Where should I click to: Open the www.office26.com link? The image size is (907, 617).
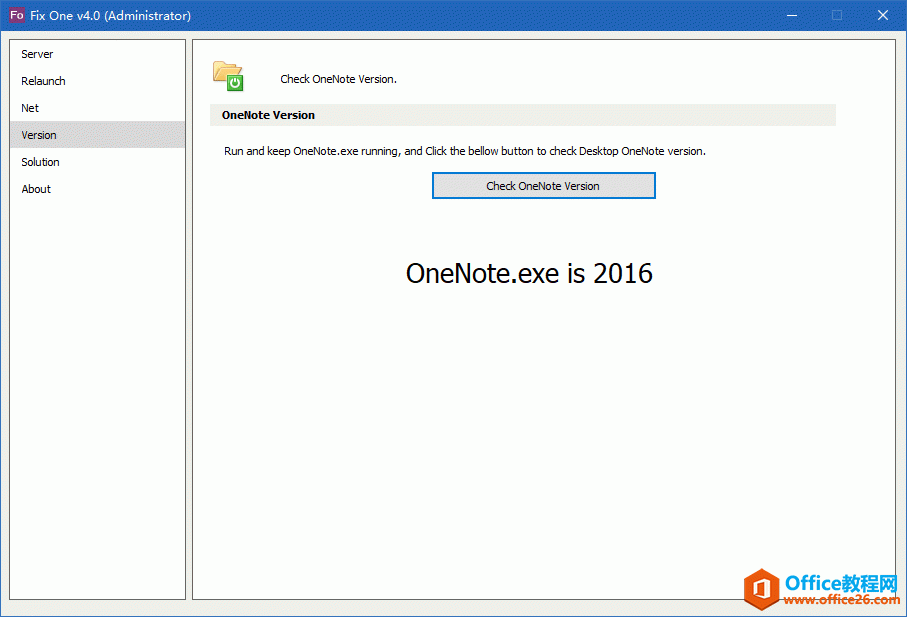coord(843,602)
